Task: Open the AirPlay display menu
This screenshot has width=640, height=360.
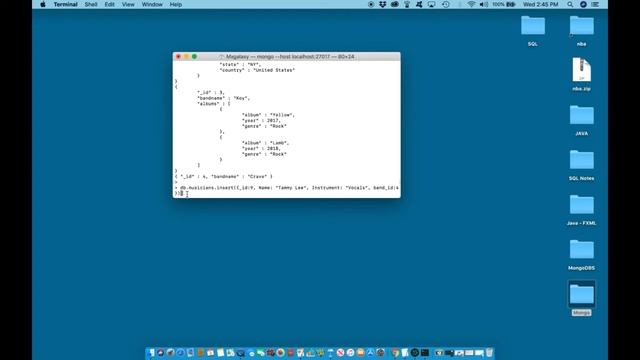Action: tap(431, 4)
